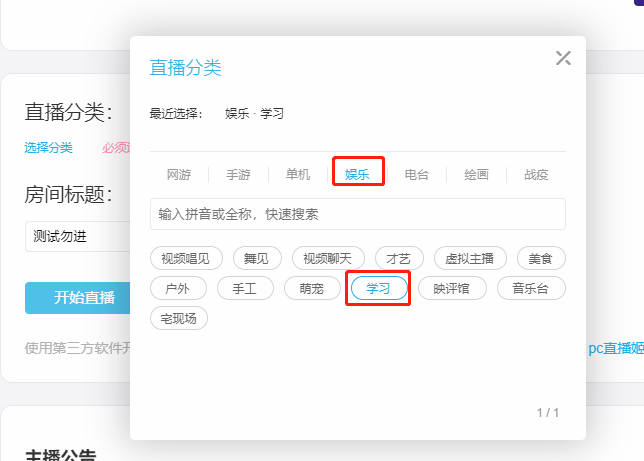Pick the 舞见 subcategory tag
644x461 pixels.
click(x=257, y=258)
